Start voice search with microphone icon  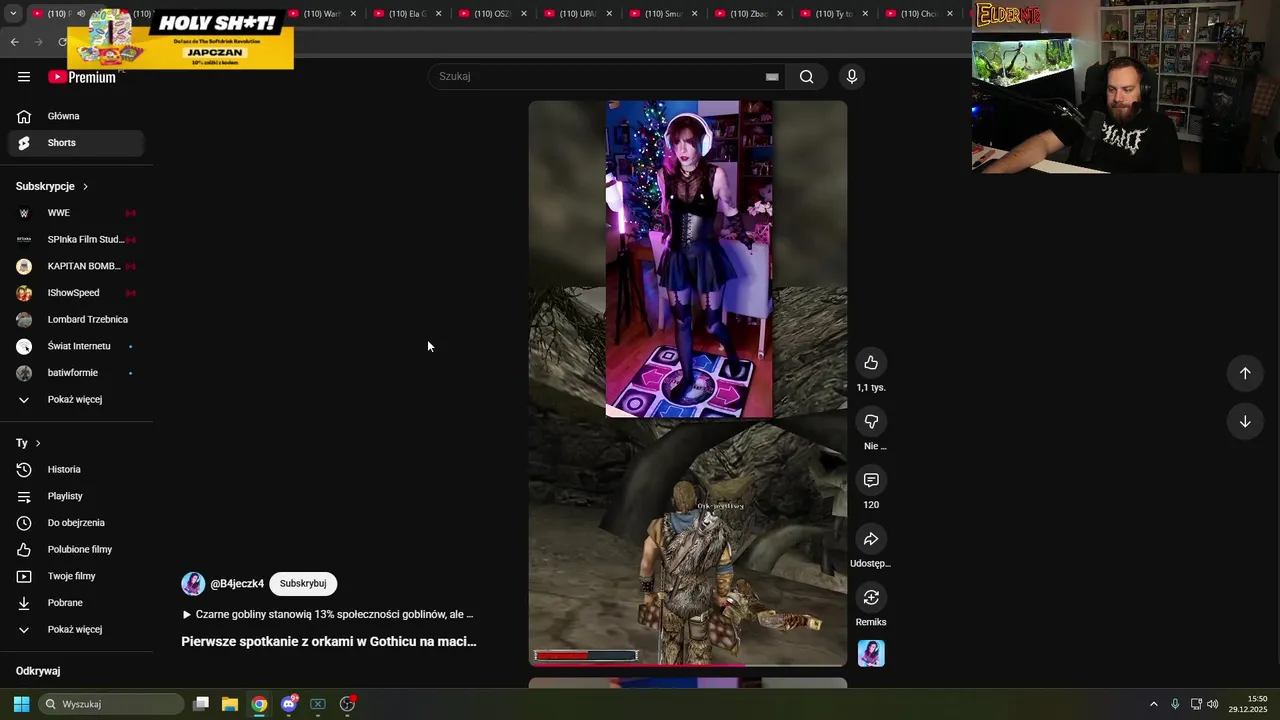852,77
